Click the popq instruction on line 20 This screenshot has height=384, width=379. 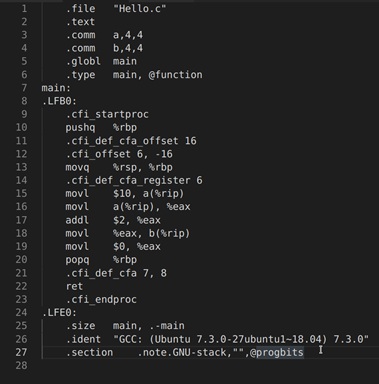click(77, 260)
